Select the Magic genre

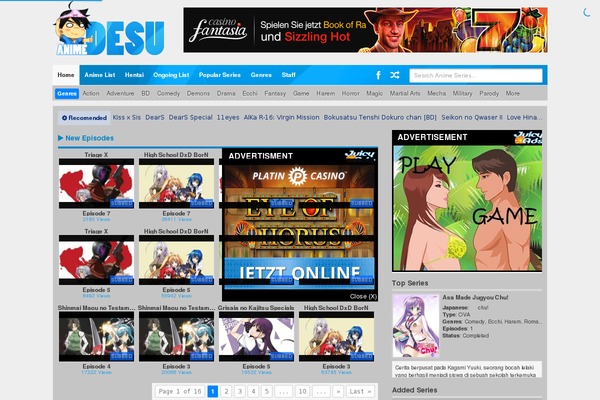(375, 93)
